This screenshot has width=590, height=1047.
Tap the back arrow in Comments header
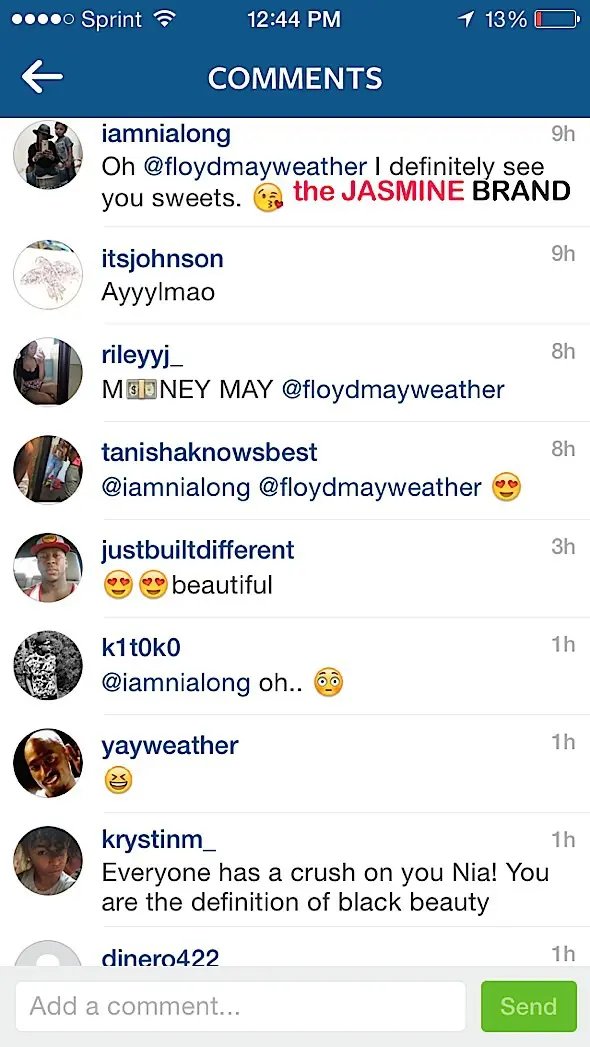42,77
